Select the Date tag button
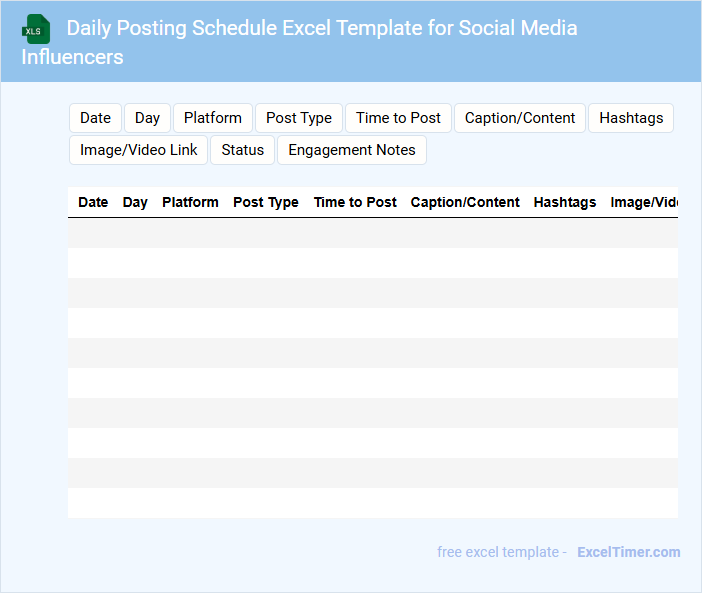Image resolution: width=702 pixels, height=593 pixels. tap(96, 118)
